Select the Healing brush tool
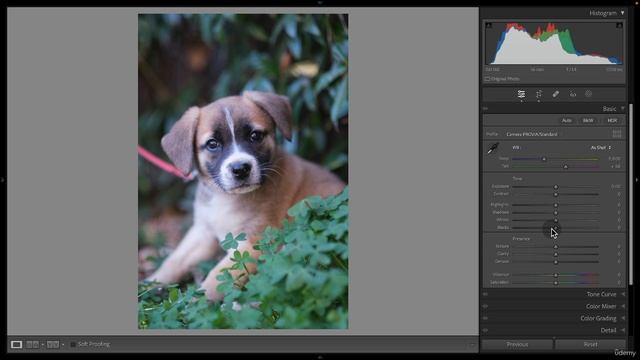This screenshot has height=360, width=640. pos(556,94)
